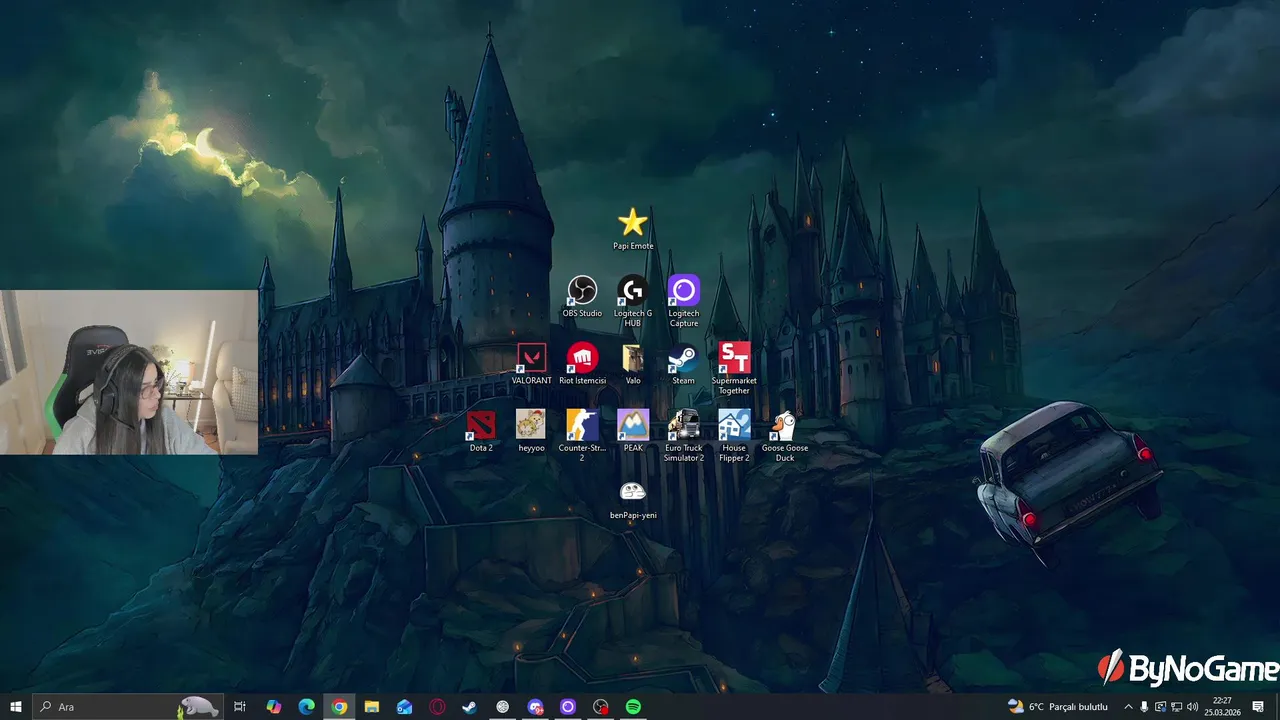
Task: Open Outlook mail from the taskbar
Action: point(405,707)
